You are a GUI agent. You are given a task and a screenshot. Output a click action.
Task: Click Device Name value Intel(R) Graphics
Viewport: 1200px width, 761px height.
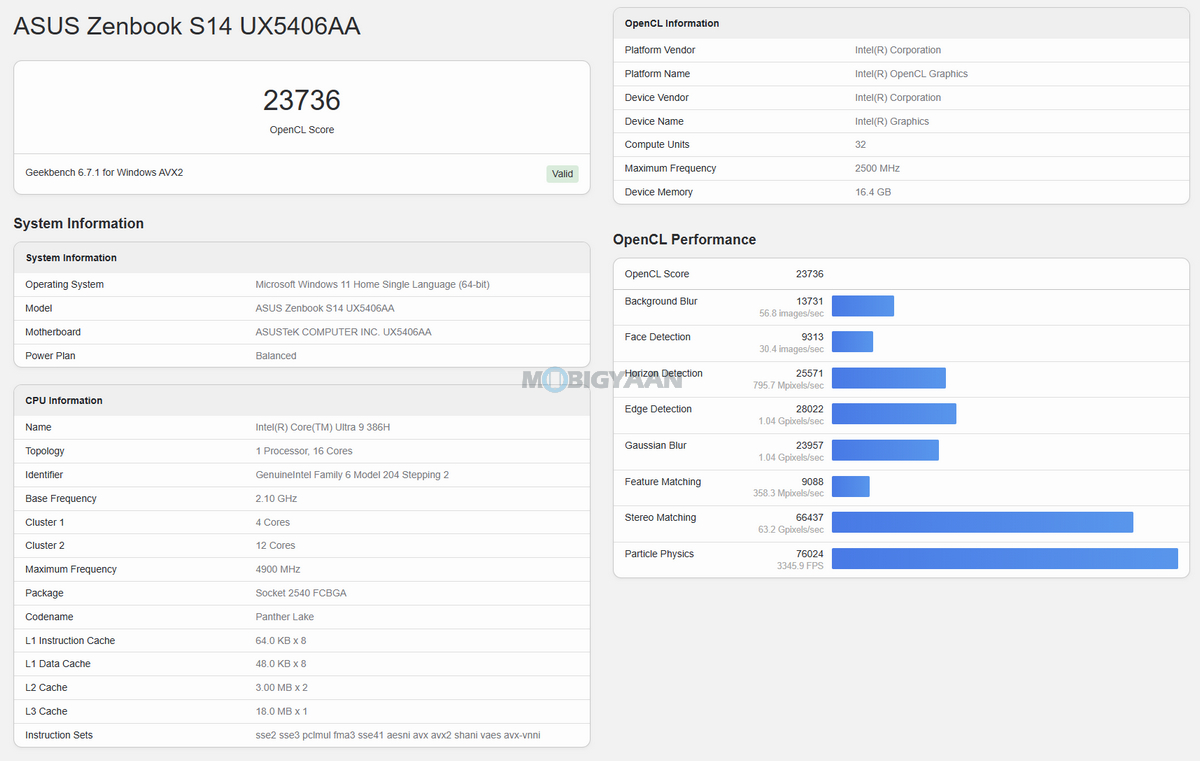(892, 121)
